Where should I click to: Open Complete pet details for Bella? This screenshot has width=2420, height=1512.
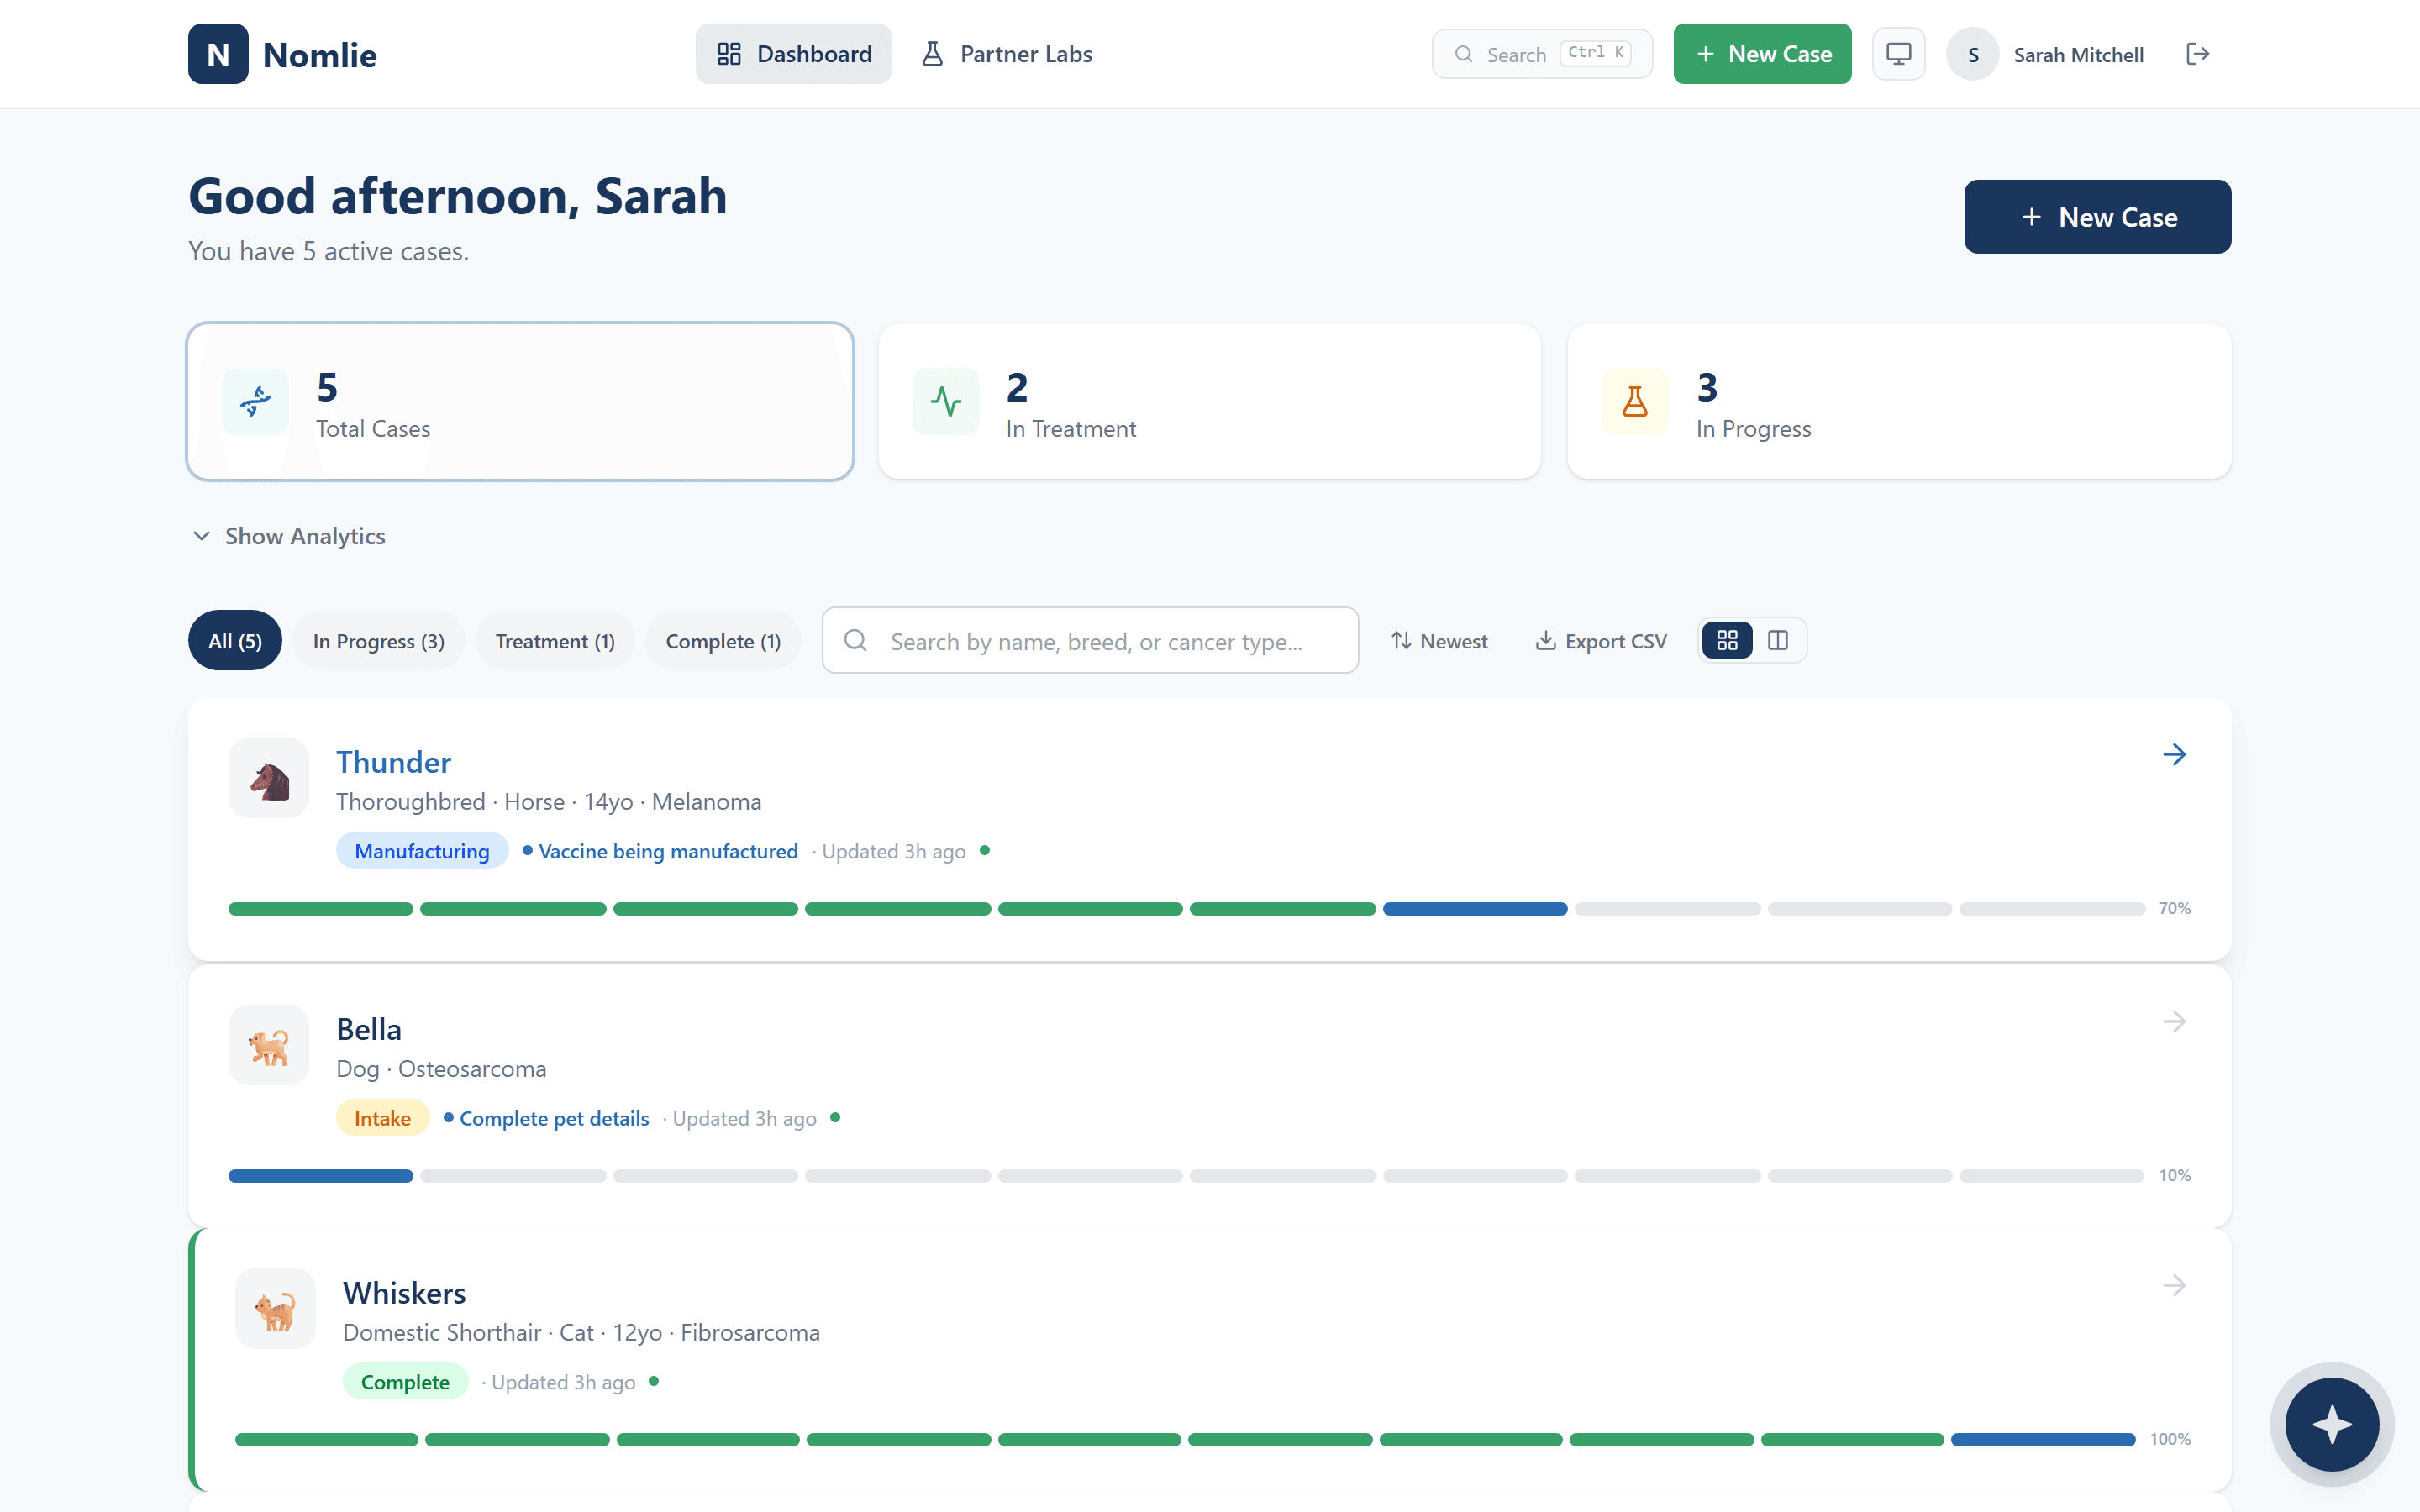(554, 1118)
